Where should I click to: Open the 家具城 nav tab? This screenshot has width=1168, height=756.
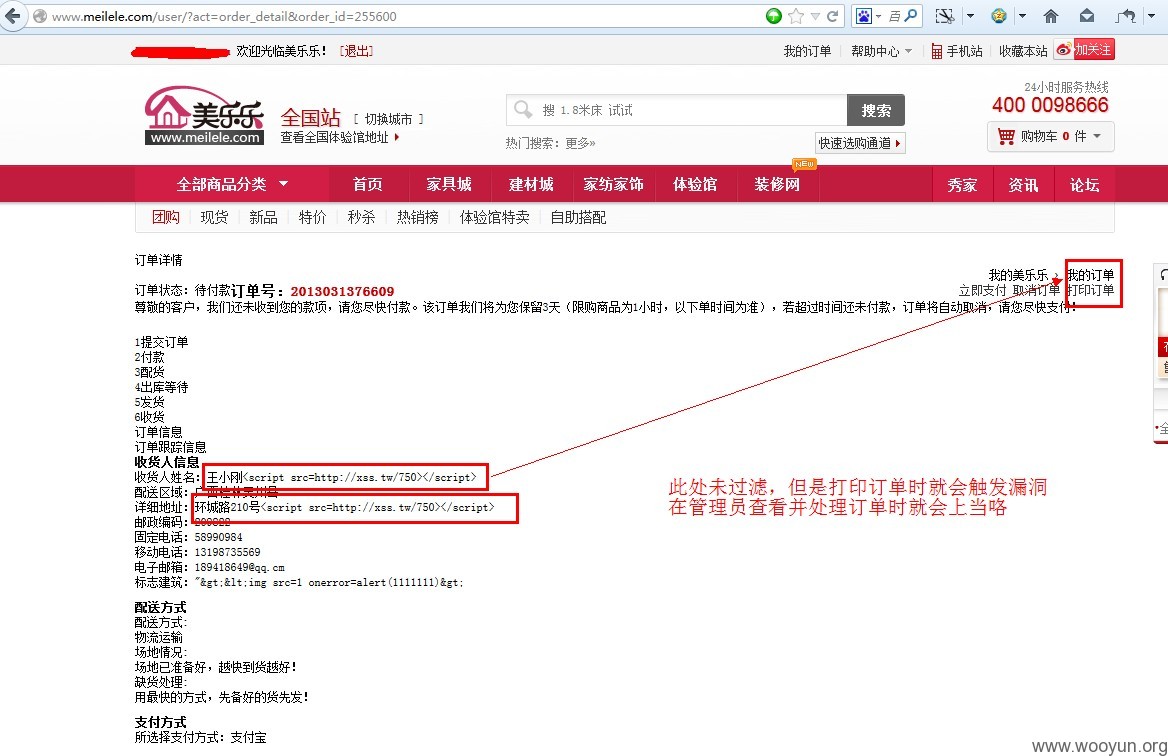[449, 184]
